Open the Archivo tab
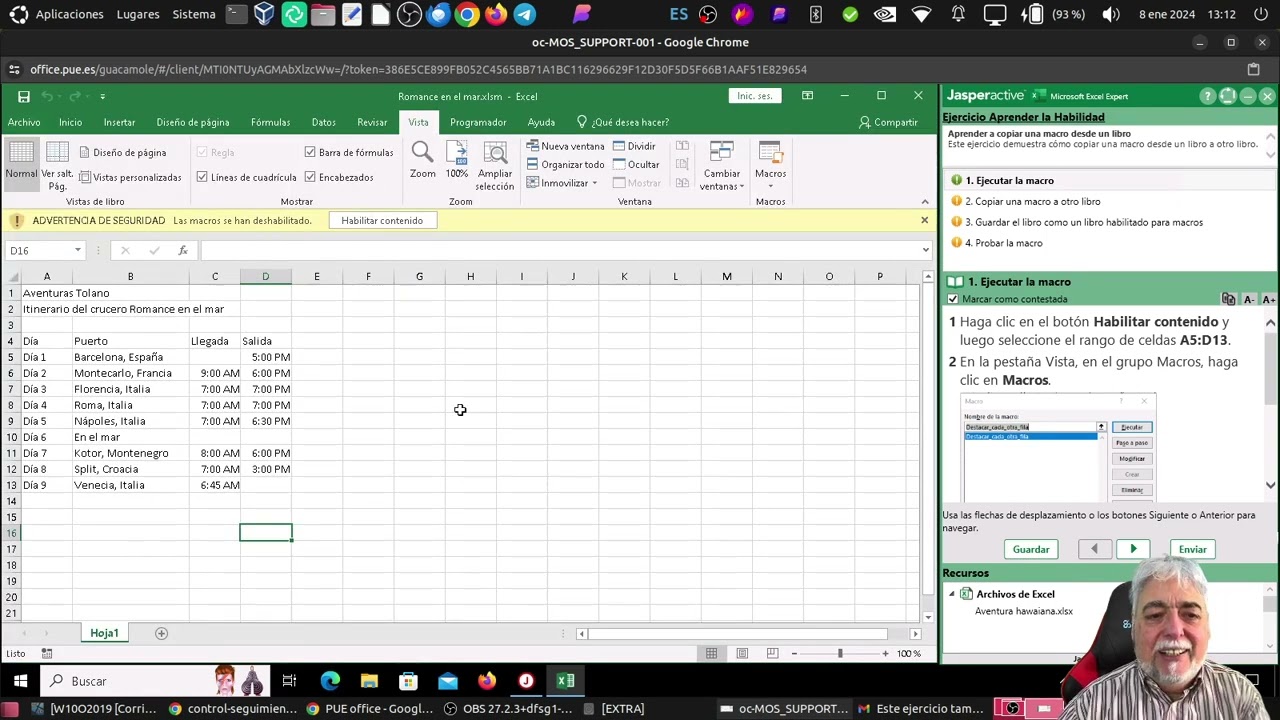1280x720 pixels. tap(24, 122)
